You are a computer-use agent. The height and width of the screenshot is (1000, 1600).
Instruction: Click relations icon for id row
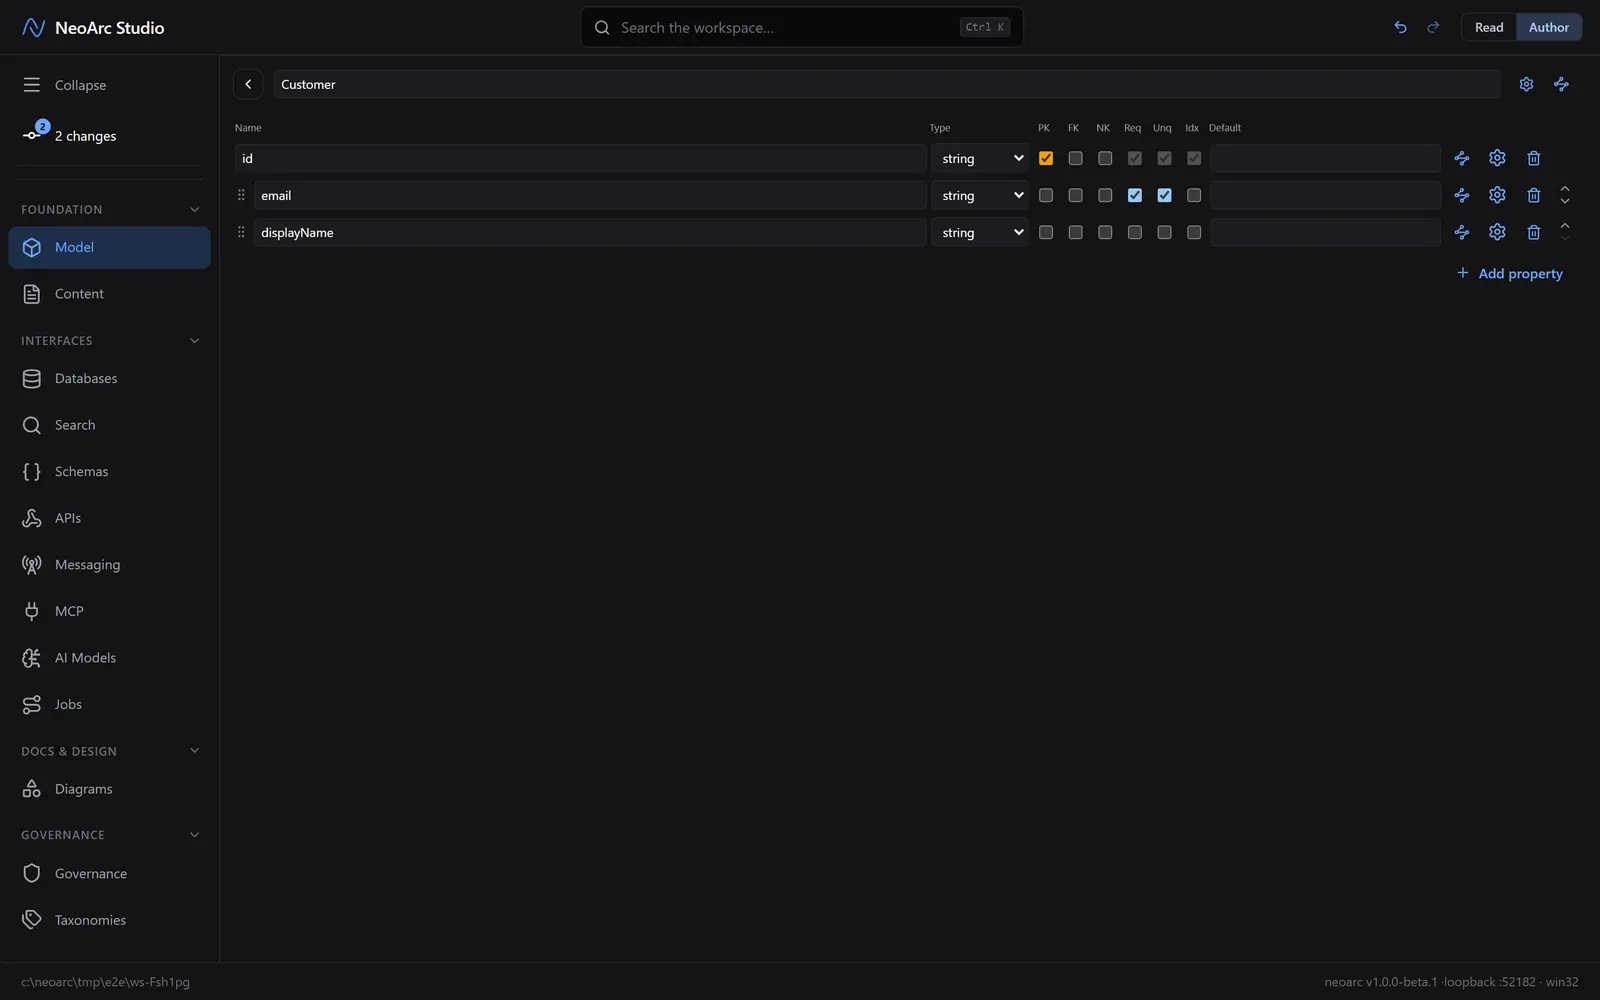click(x=1462, y=158)
